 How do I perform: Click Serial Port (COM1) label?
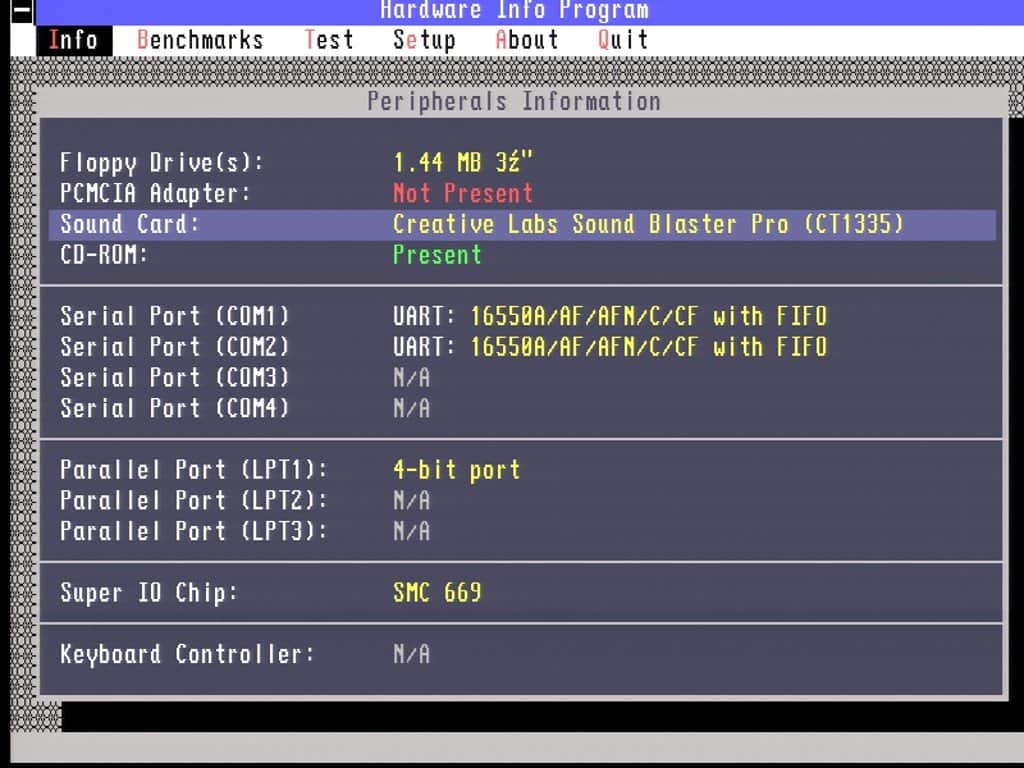click(174, 316)
